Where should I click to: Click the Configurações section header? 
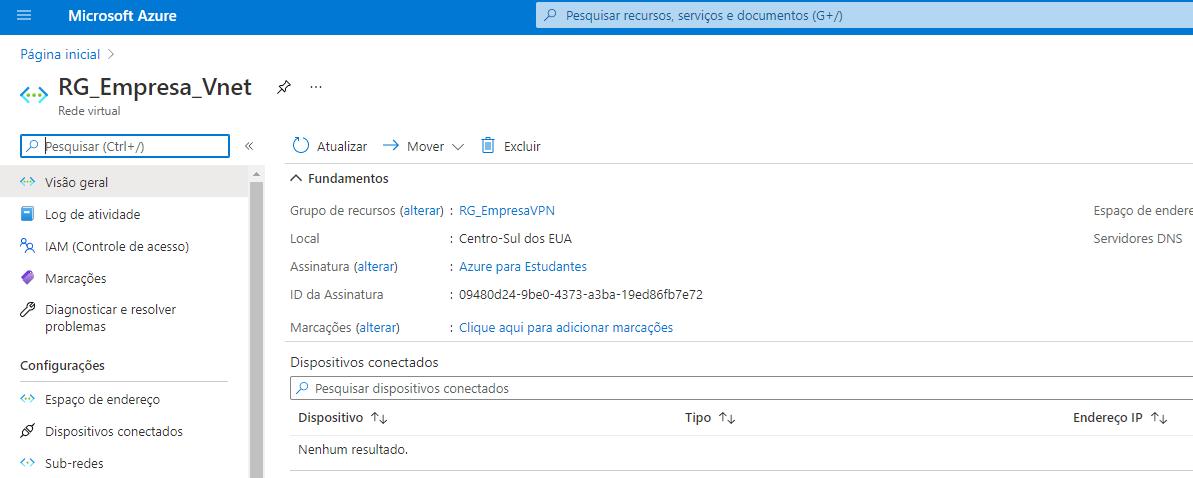(62, 366)
